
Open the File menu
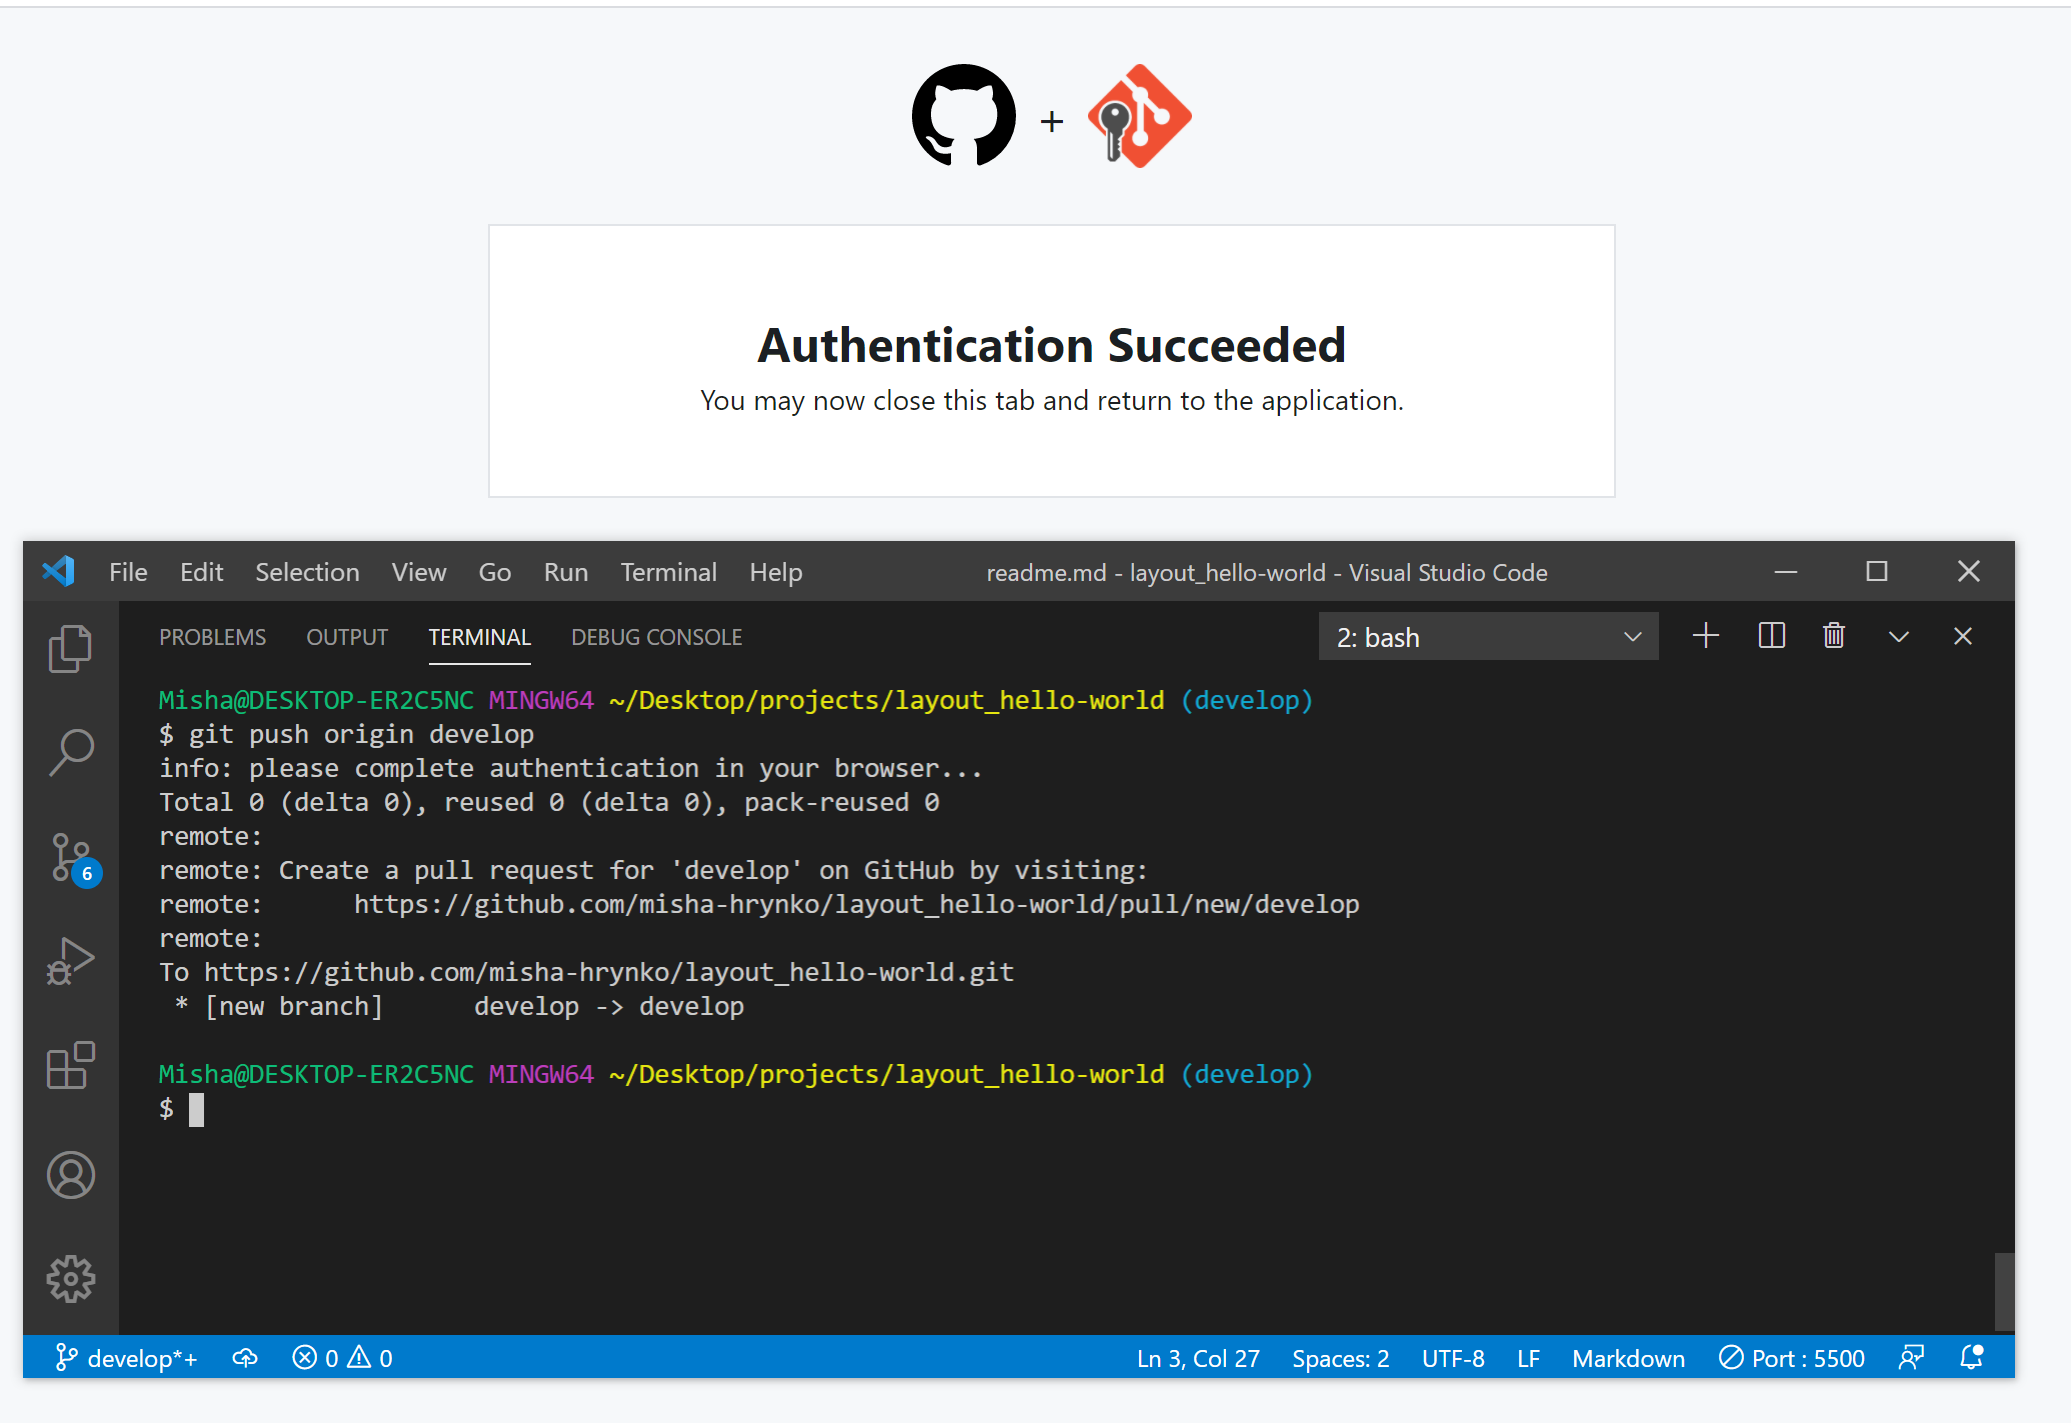[128, 572]
